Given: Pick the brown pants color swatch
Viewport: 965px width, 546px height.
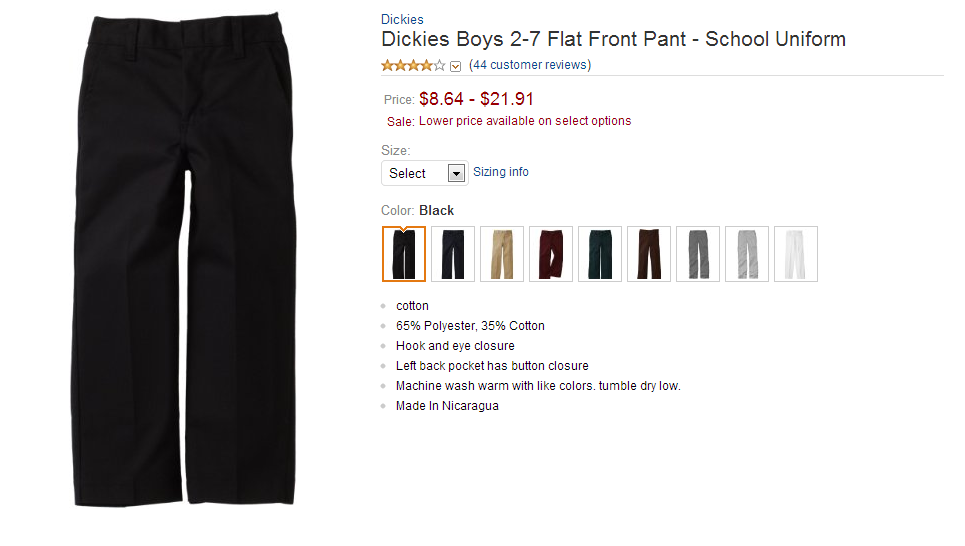Looking at the screenshot, I should click(x=649, y=254).
